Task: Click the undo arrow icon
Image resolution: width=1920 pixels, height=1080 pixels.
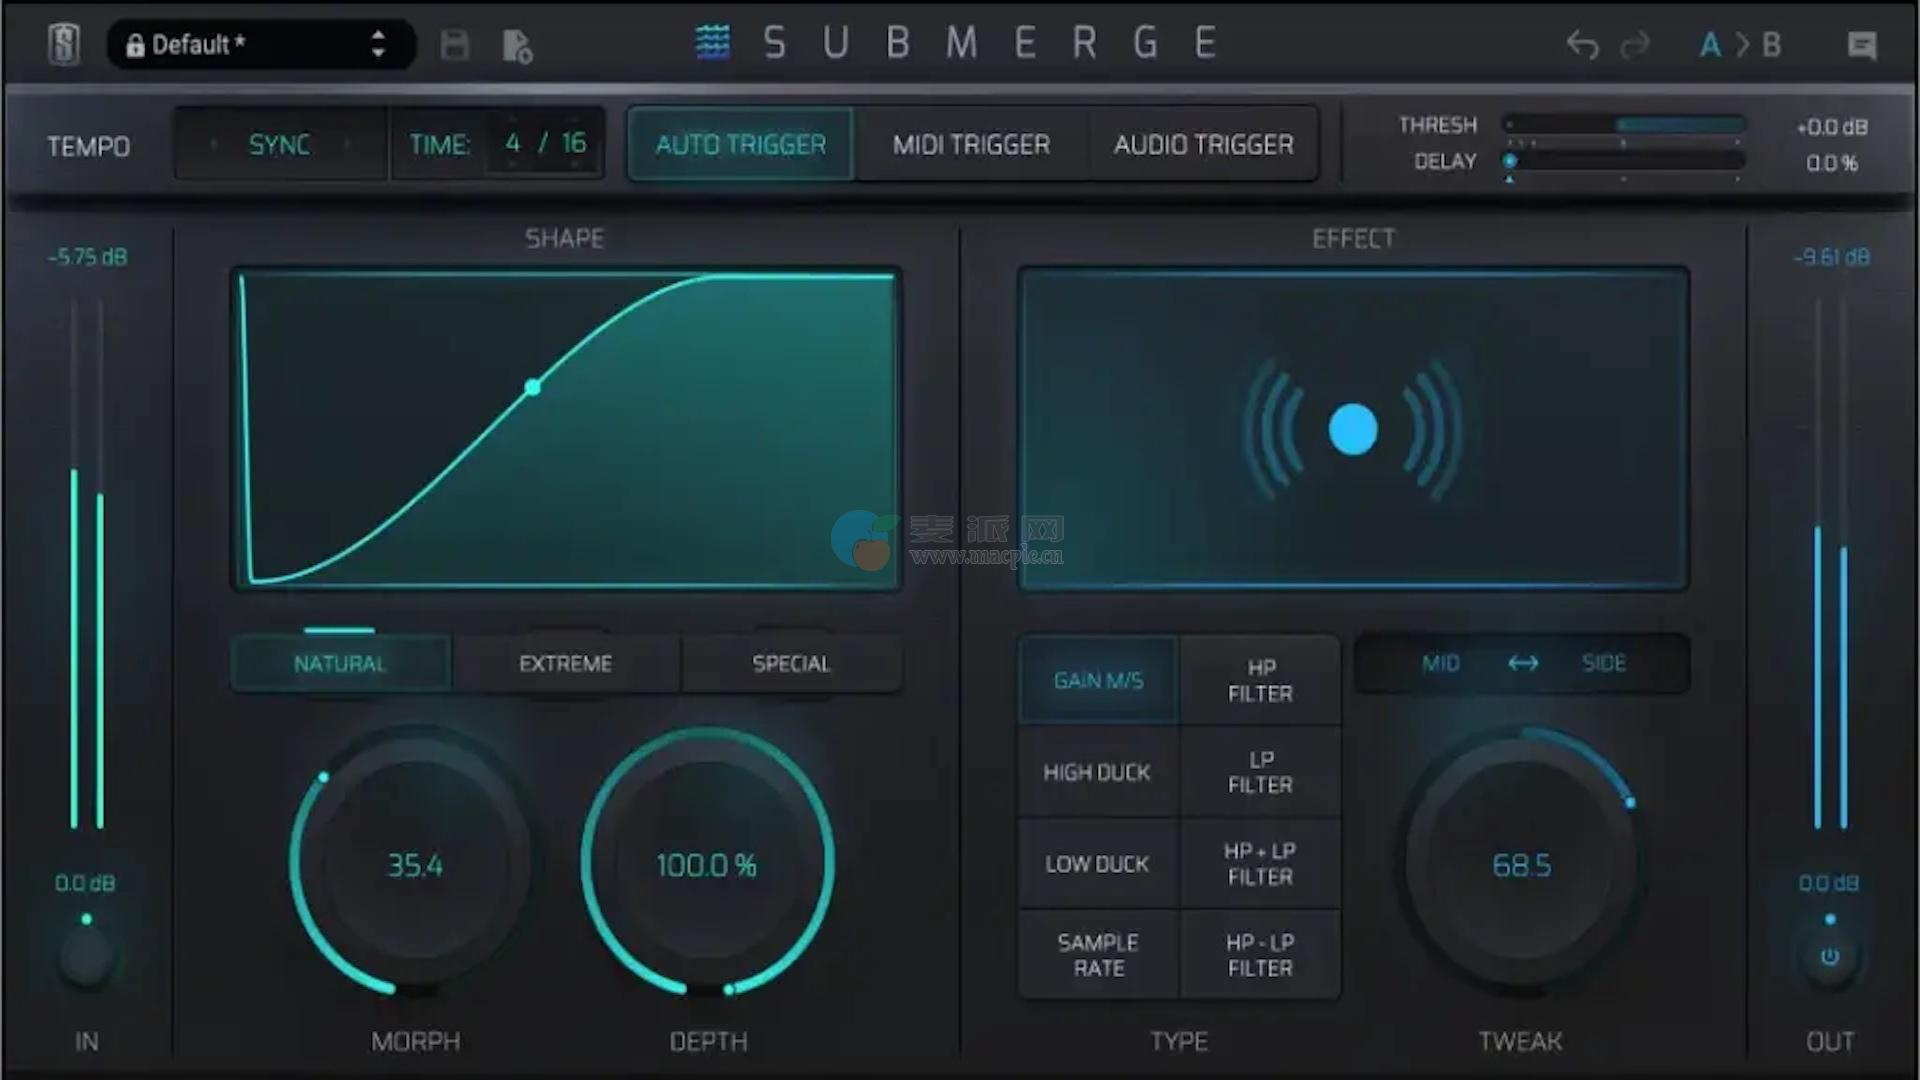Action: (x=1582, y=45)
